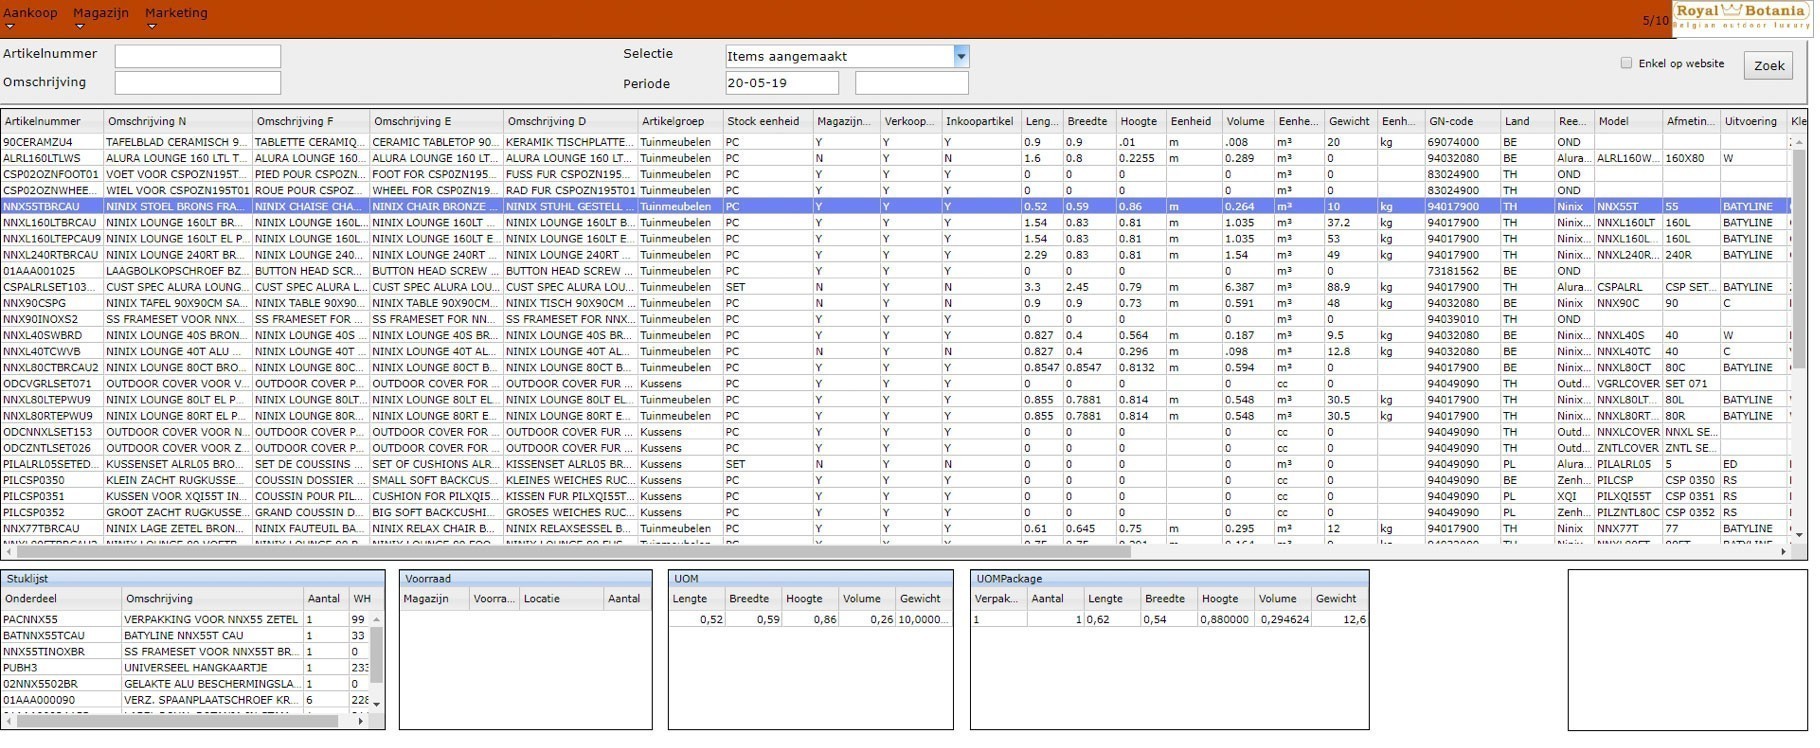Sort by Omschrijving N column header
Screen dimensions: 1820x748
click(178, 121)
